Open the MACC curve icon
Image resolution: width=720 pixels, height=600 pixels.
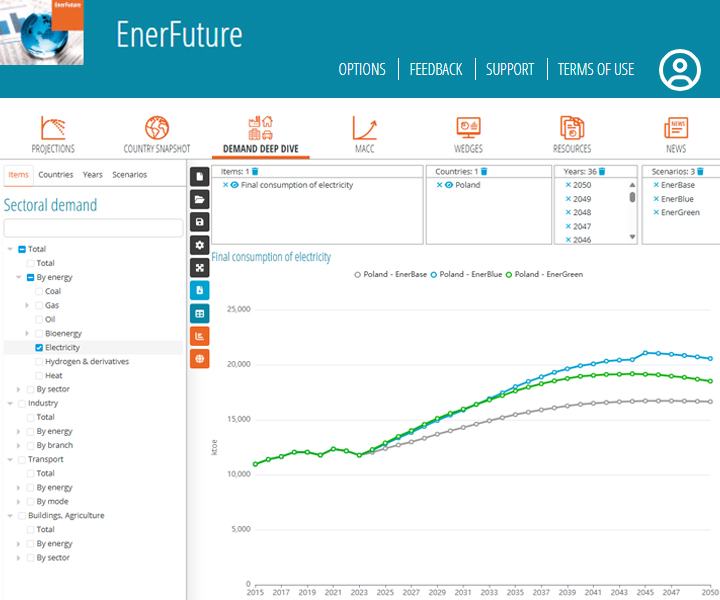click(x=364, y=128)
